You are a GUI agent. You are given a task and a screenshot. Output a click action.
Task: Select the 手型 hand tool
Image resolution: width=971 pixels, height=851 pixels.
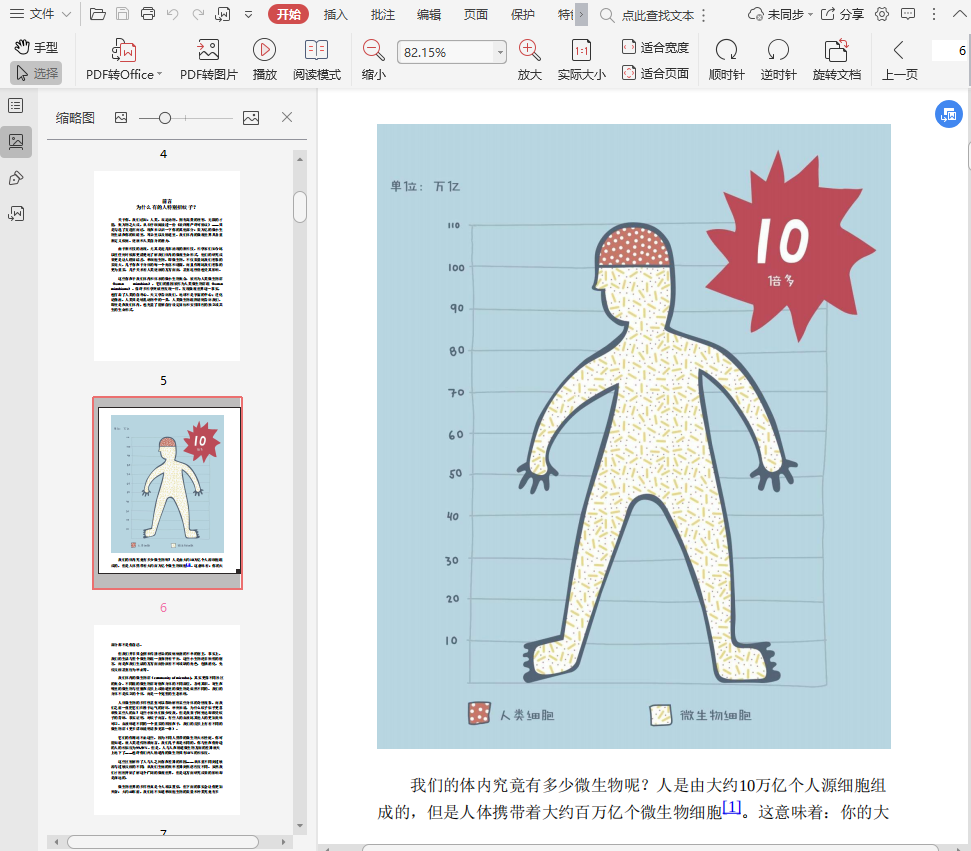[36, 47]
